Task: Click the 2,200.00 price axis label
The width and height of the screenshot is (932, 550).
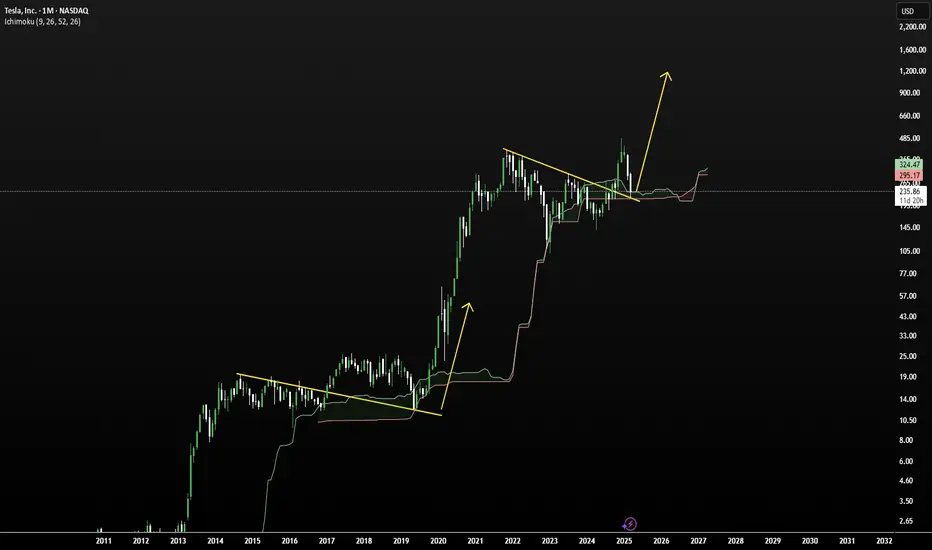Action: pyautogui.click(x=912, y=27)
